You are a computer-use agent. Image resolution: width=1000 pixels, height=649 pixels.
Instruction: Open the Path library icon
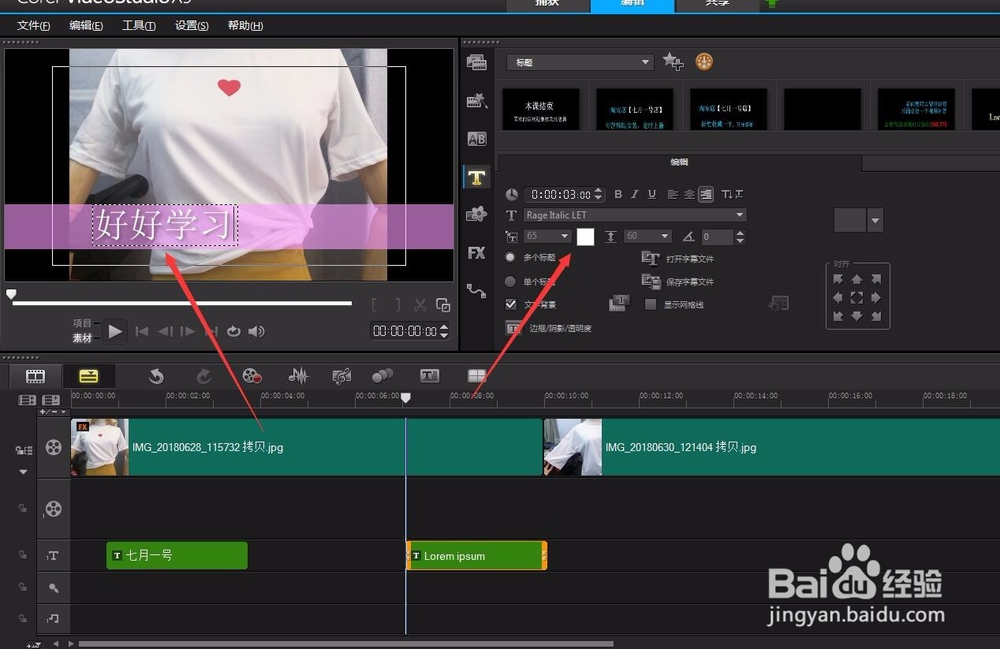point(476,291)
